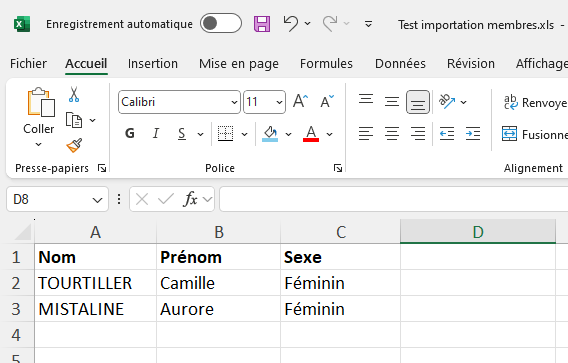Image resolution: width=568 pixels, height=363 pixels.
Task: Click the select all corner triangle
Action: click(x=24, y=232)
